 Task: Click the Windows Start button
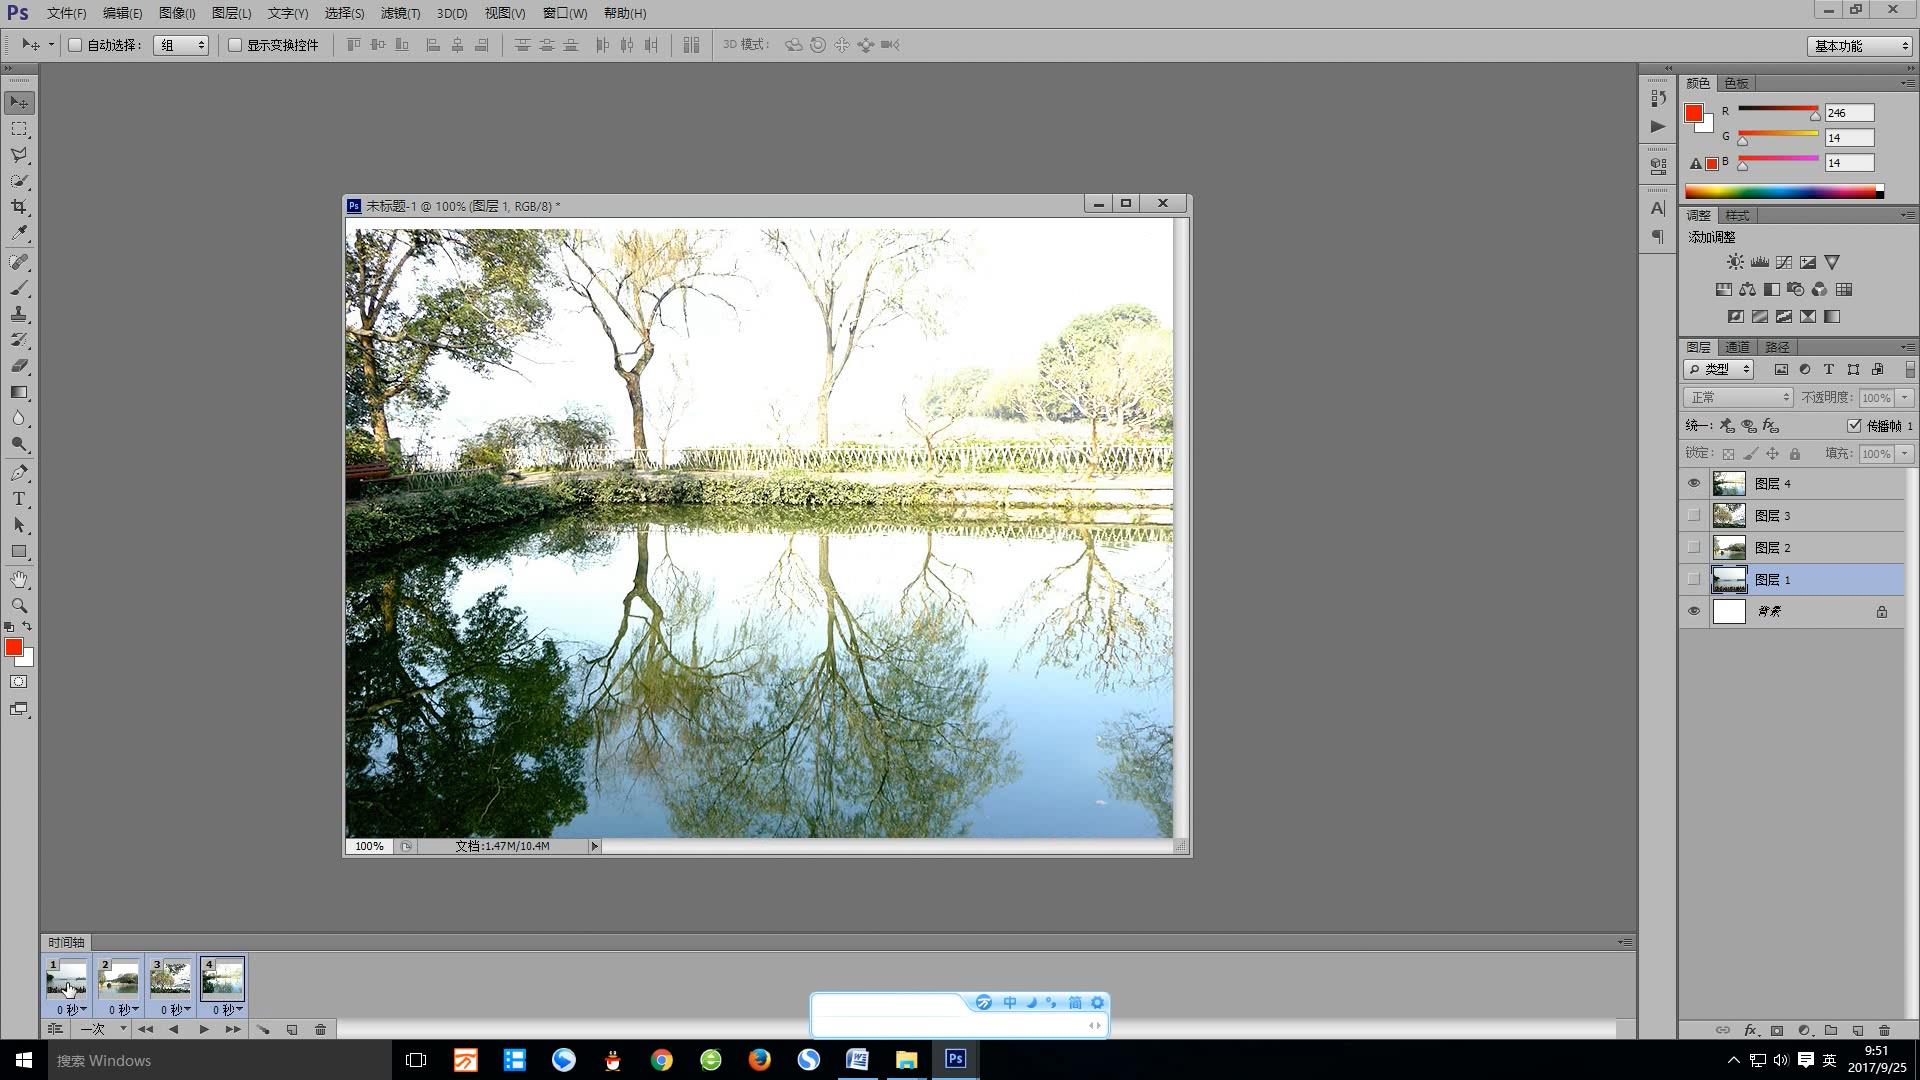tap(24, 1060)
